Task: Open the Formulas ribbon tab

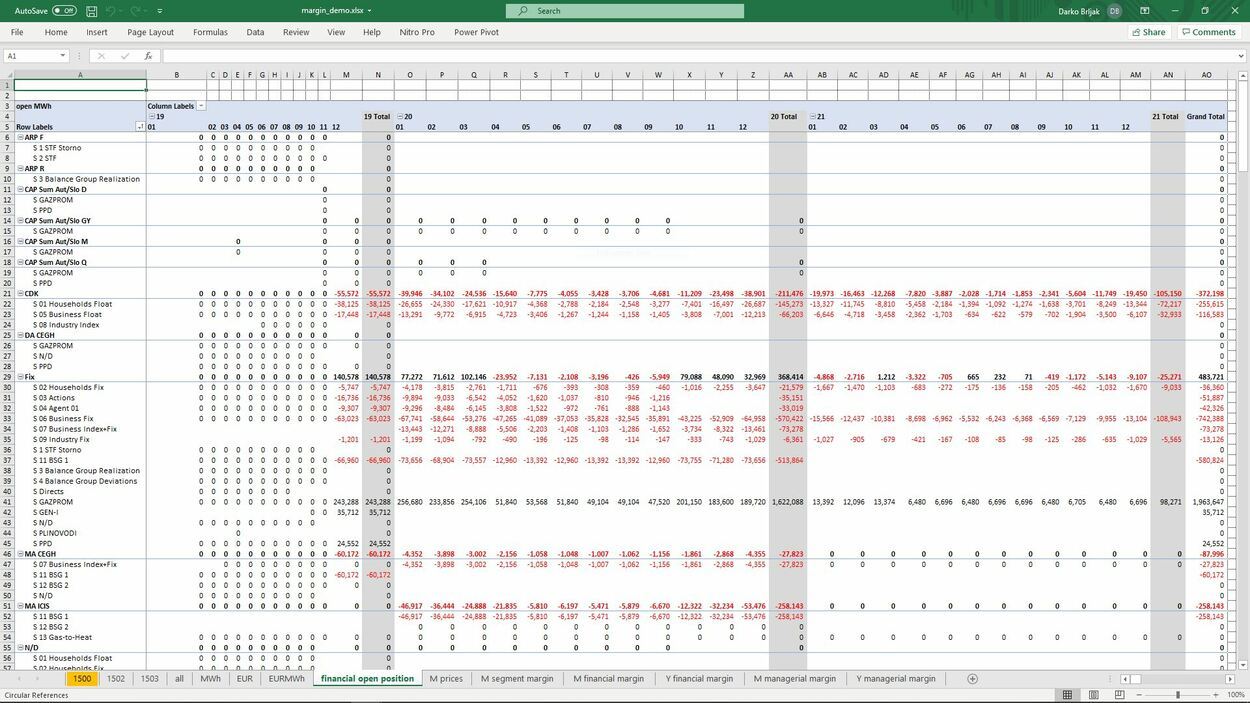Action: coord(210,31)
